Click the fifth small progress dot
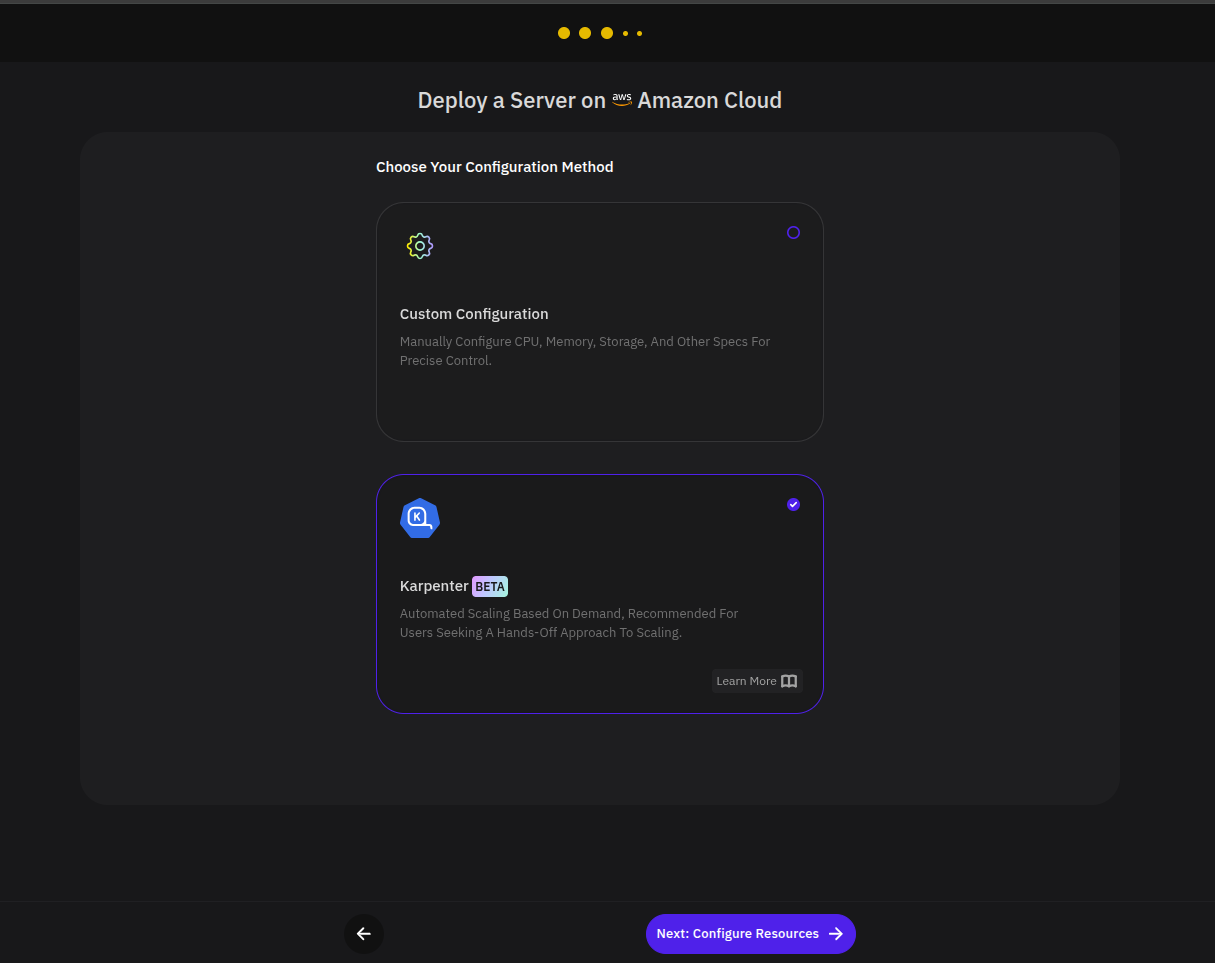 click(639, 33)
